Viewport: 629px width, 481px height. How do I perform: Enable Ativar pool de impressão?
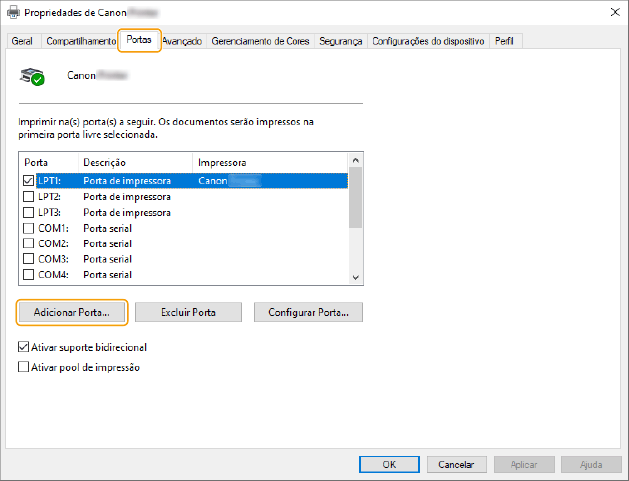24,367
